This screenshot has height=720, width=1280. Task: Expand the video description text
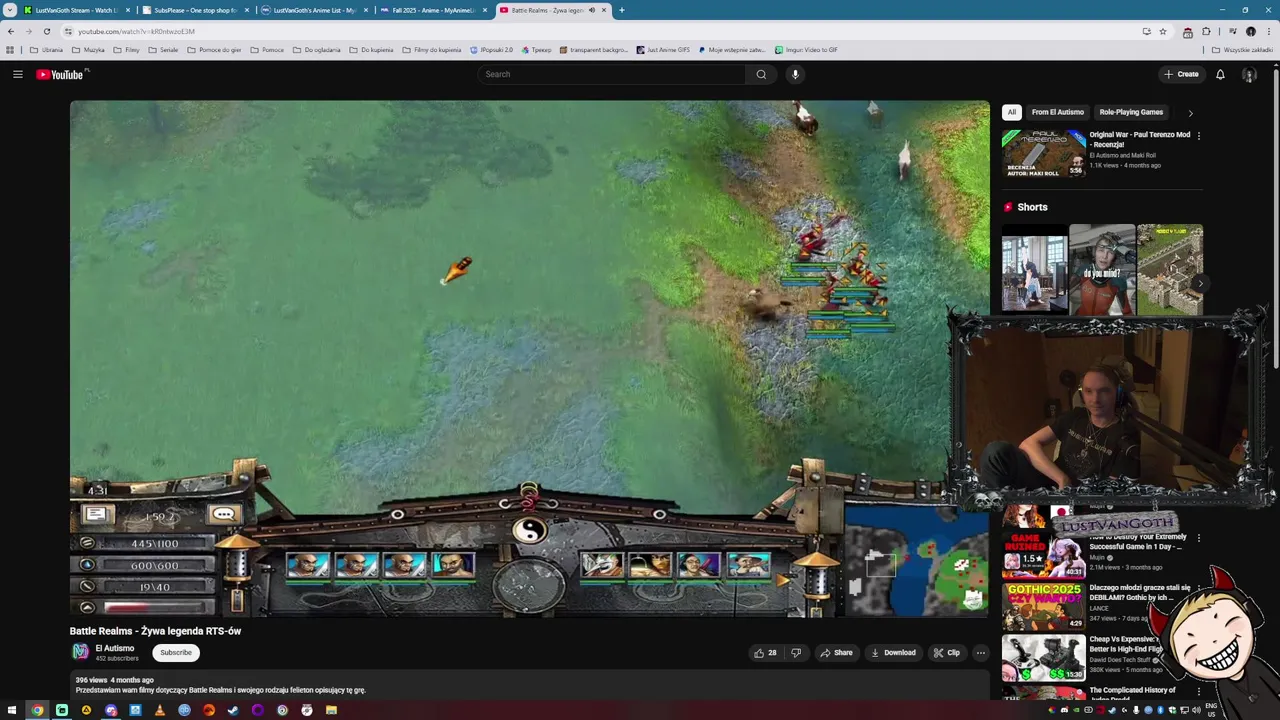[x=220, y=690]
